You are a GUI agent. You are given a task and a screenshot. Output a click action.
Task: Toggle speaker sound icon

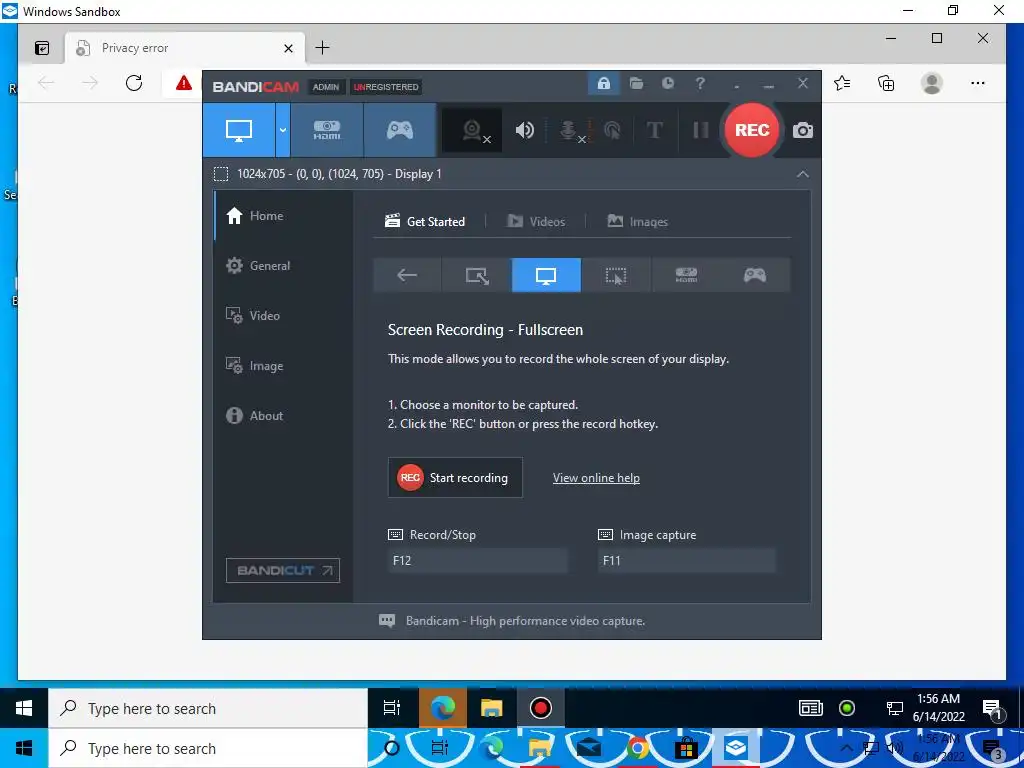coord(524,130)
